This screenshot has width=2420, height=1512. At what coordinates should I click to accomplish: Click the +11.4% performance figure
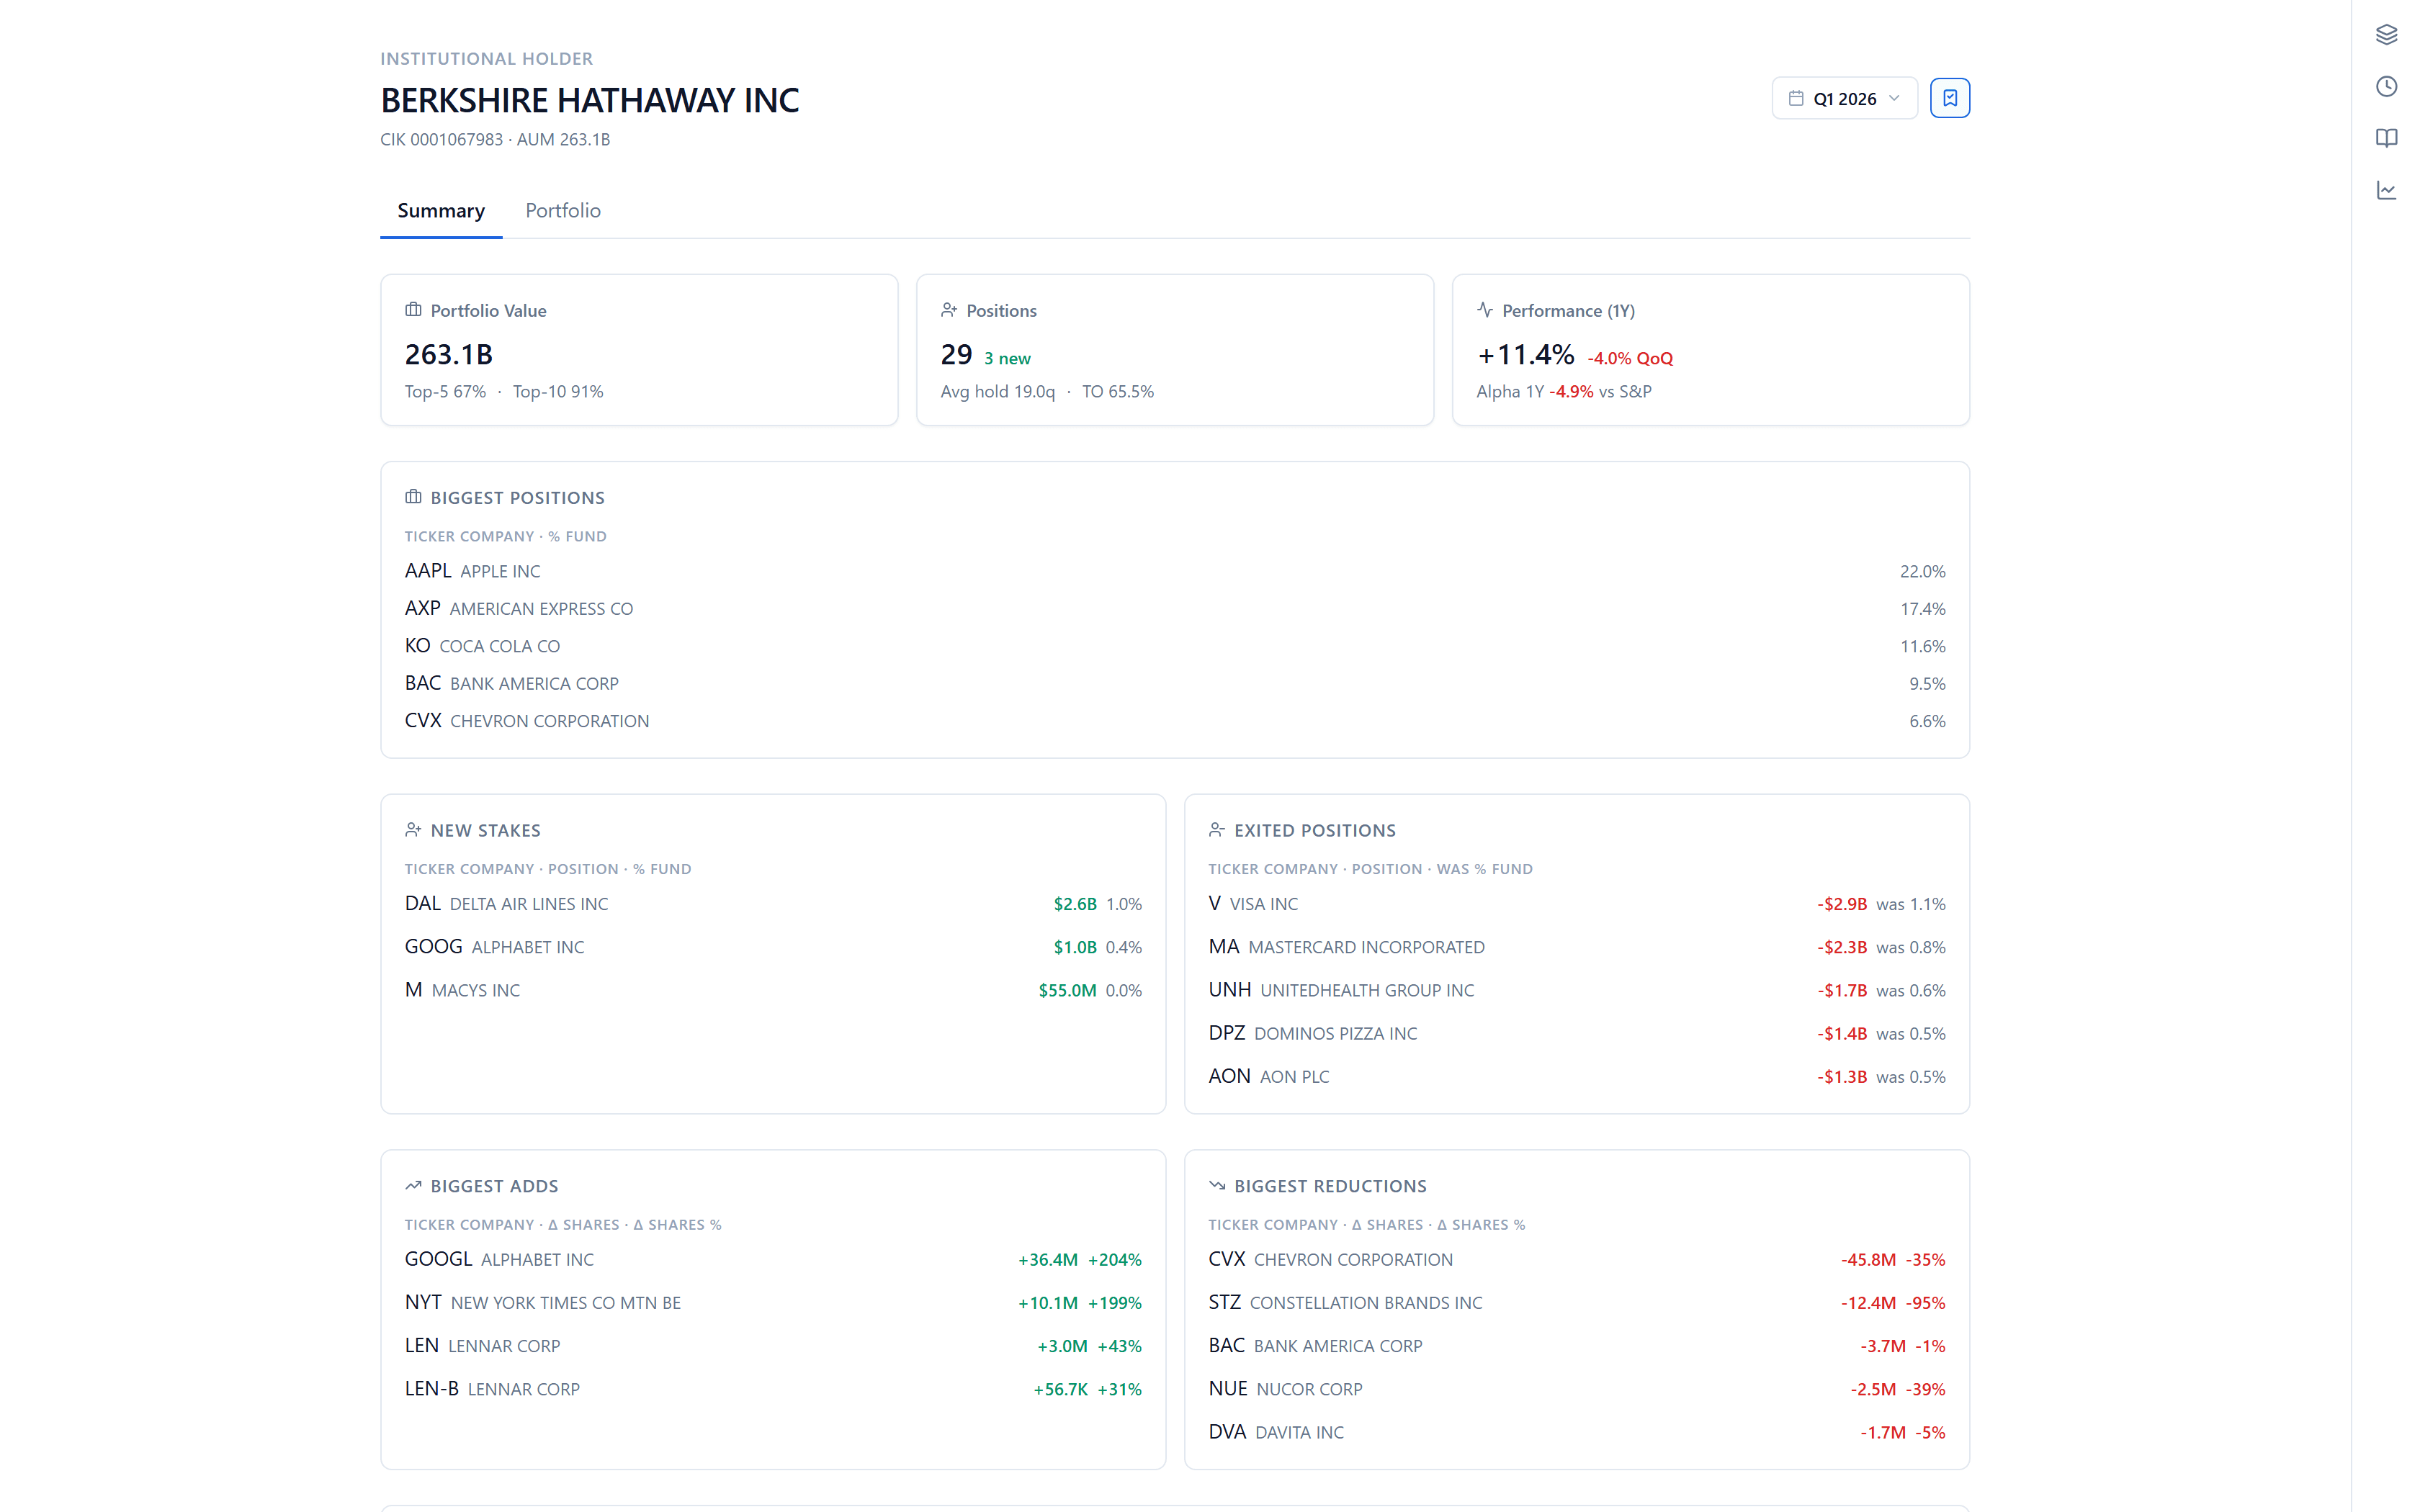coord(1526,355)
